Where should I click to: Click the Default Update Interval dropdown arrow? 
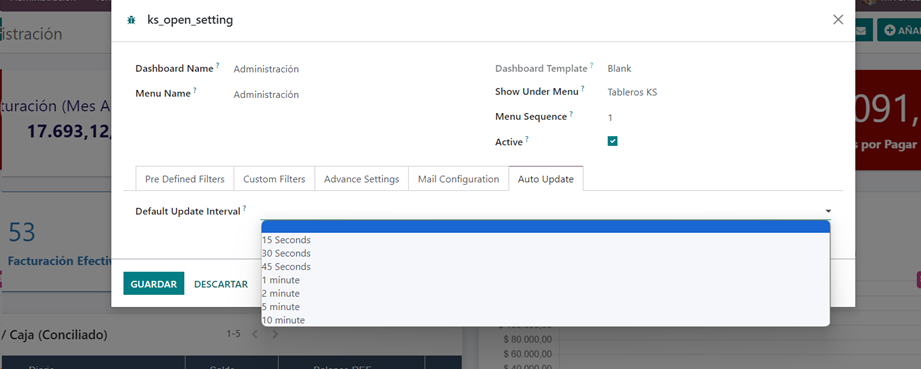point(828,211)
